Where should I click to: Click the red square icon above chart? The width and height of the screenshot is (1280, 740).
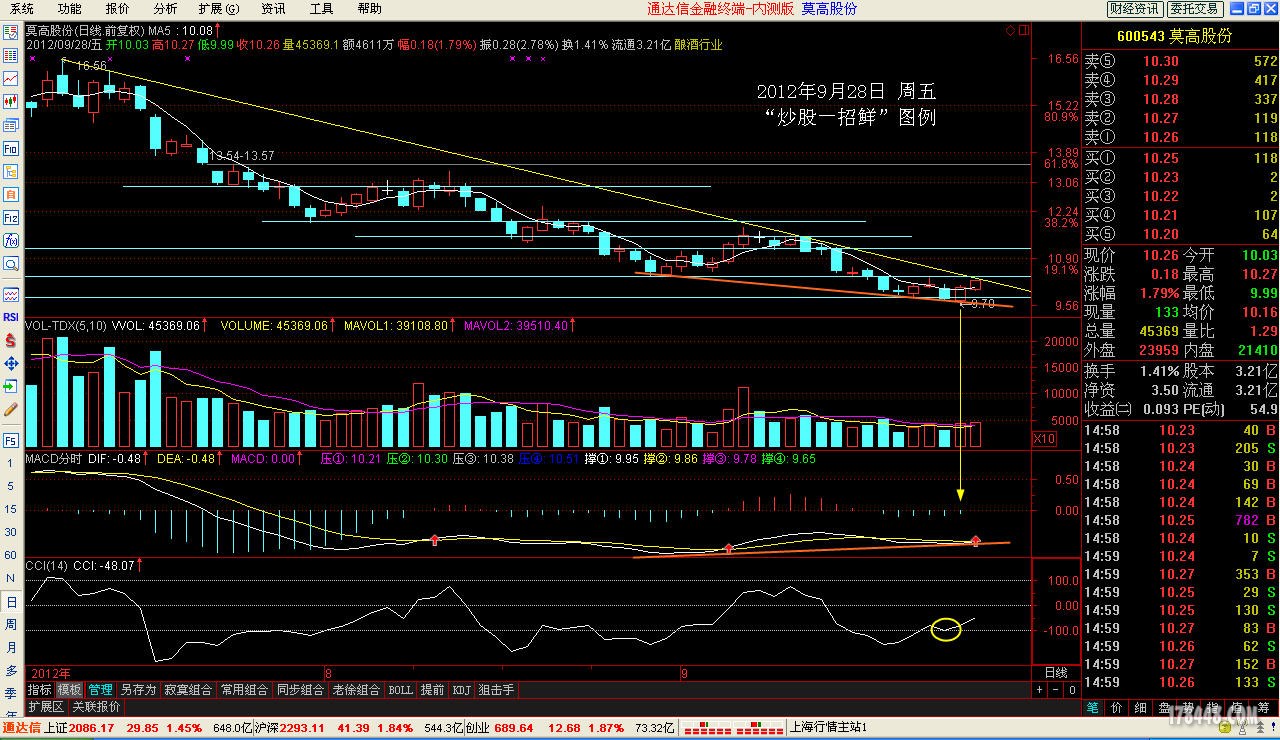pyautogui.click(x=1024, y=30)
